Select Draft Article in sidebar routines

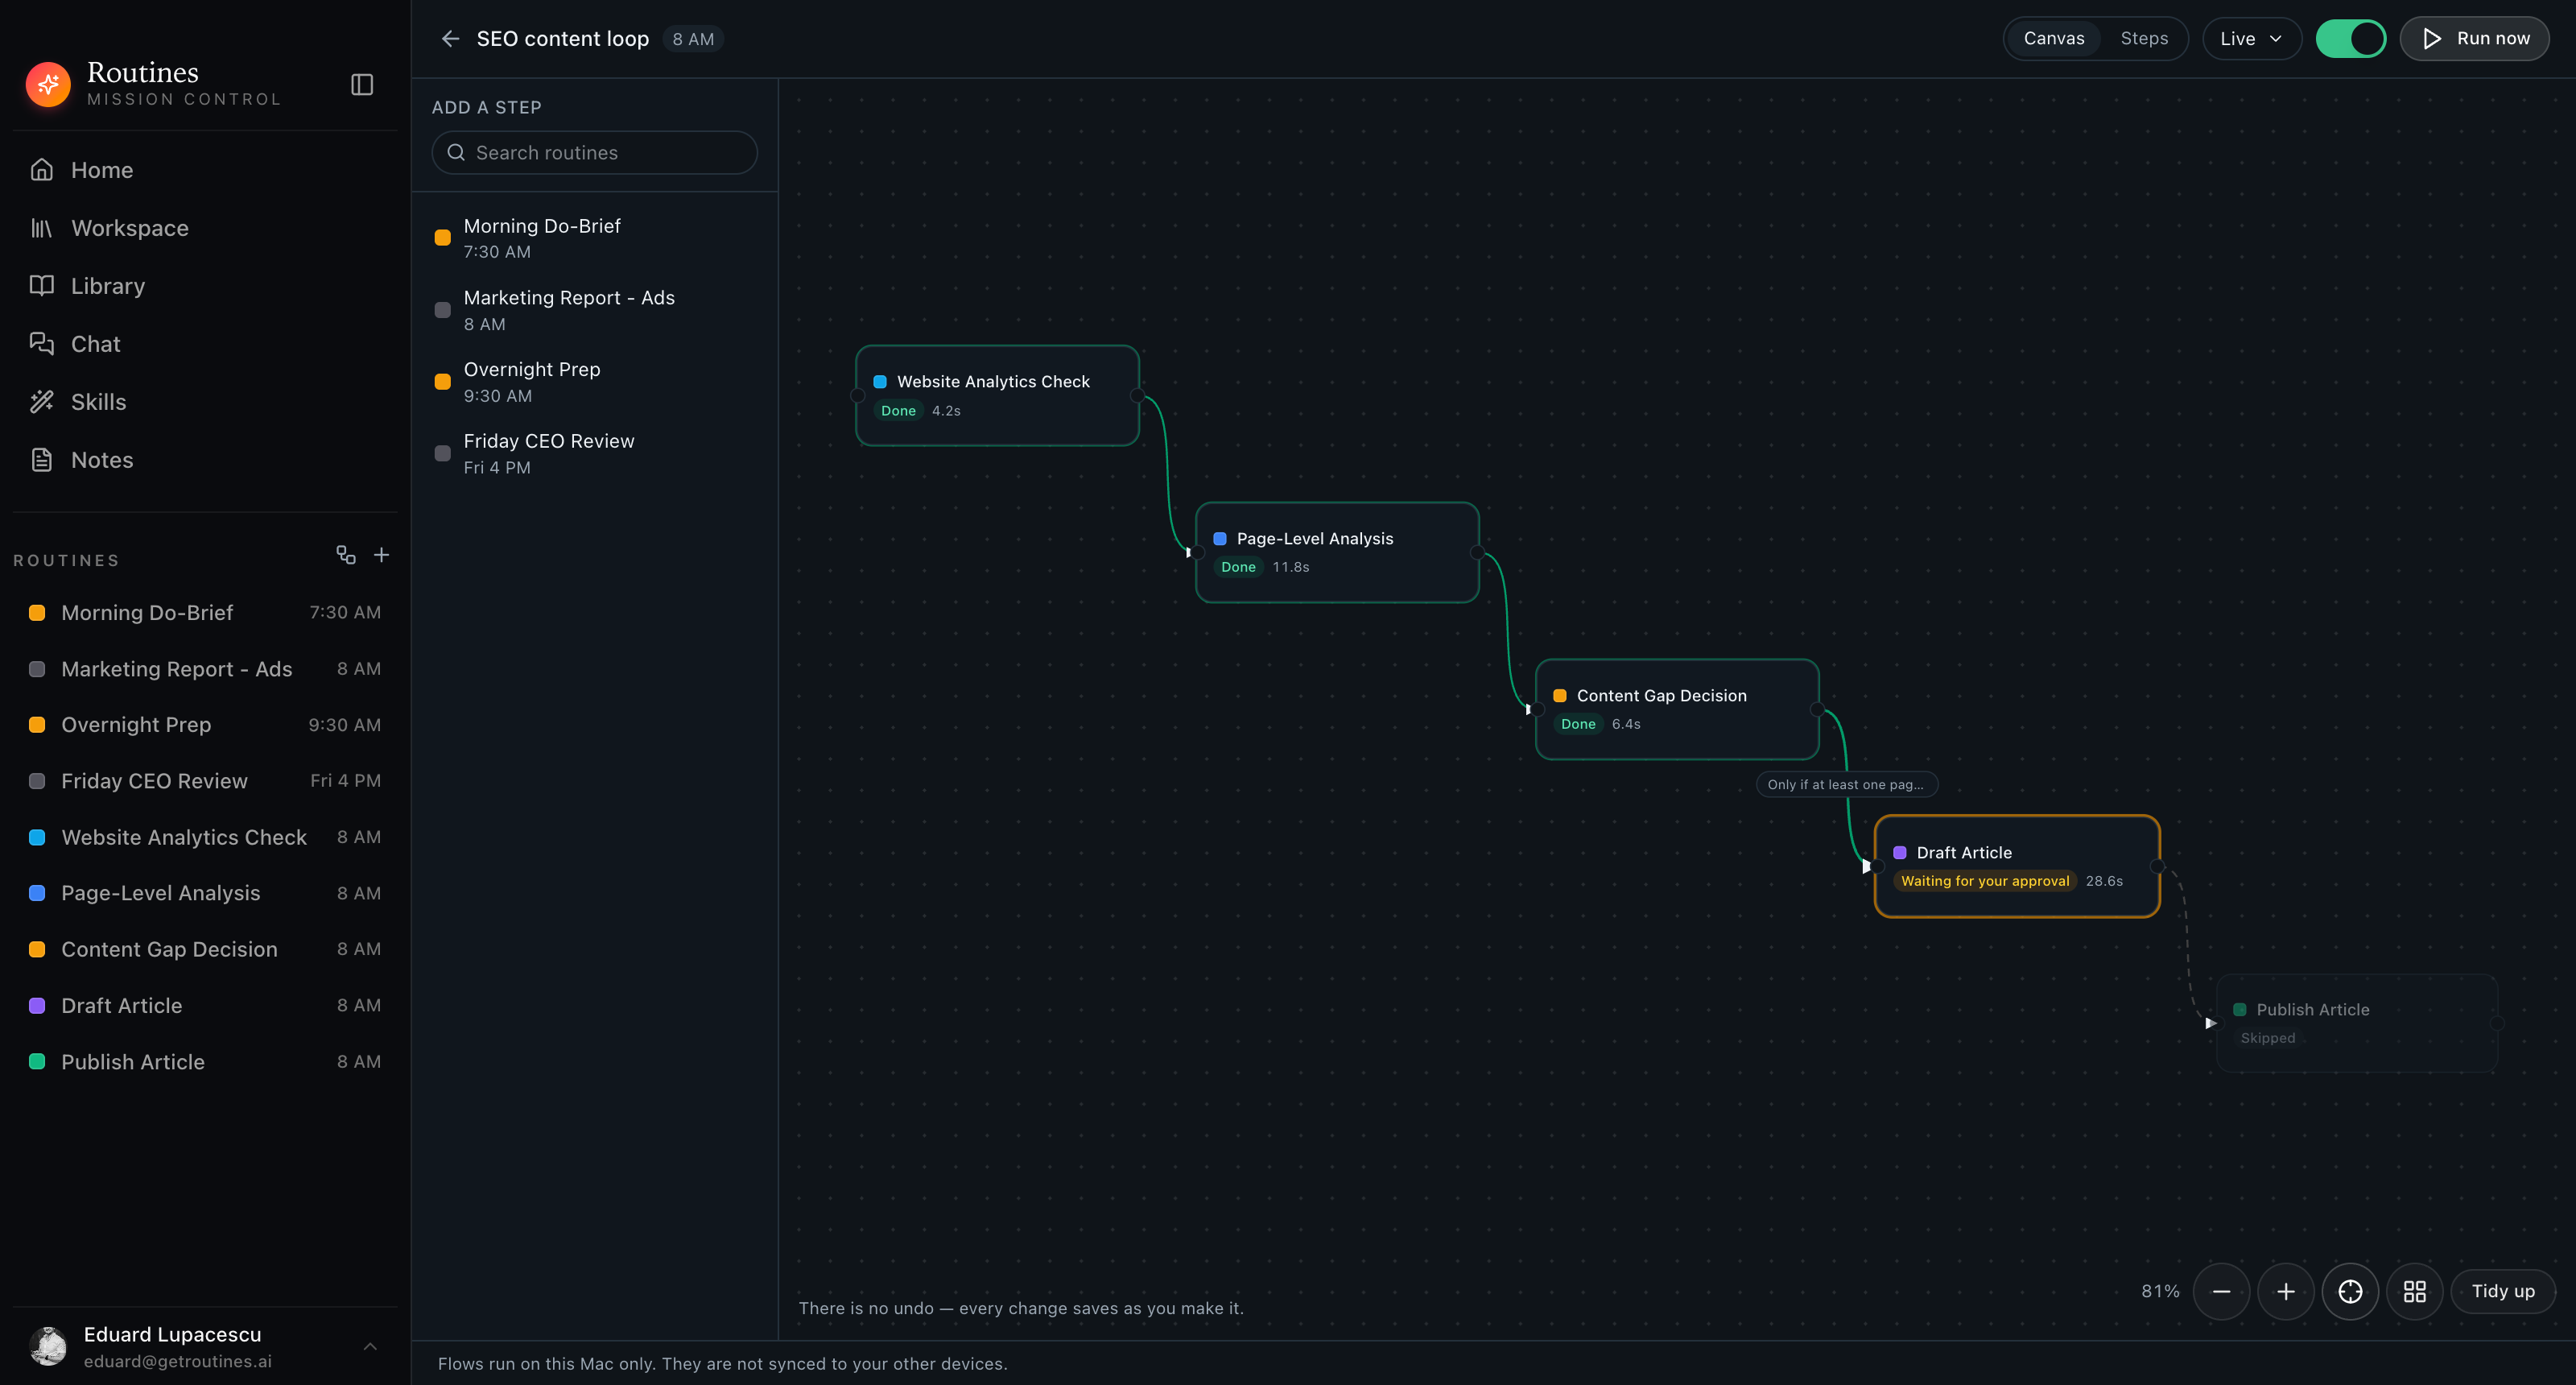pos(205,1006)
